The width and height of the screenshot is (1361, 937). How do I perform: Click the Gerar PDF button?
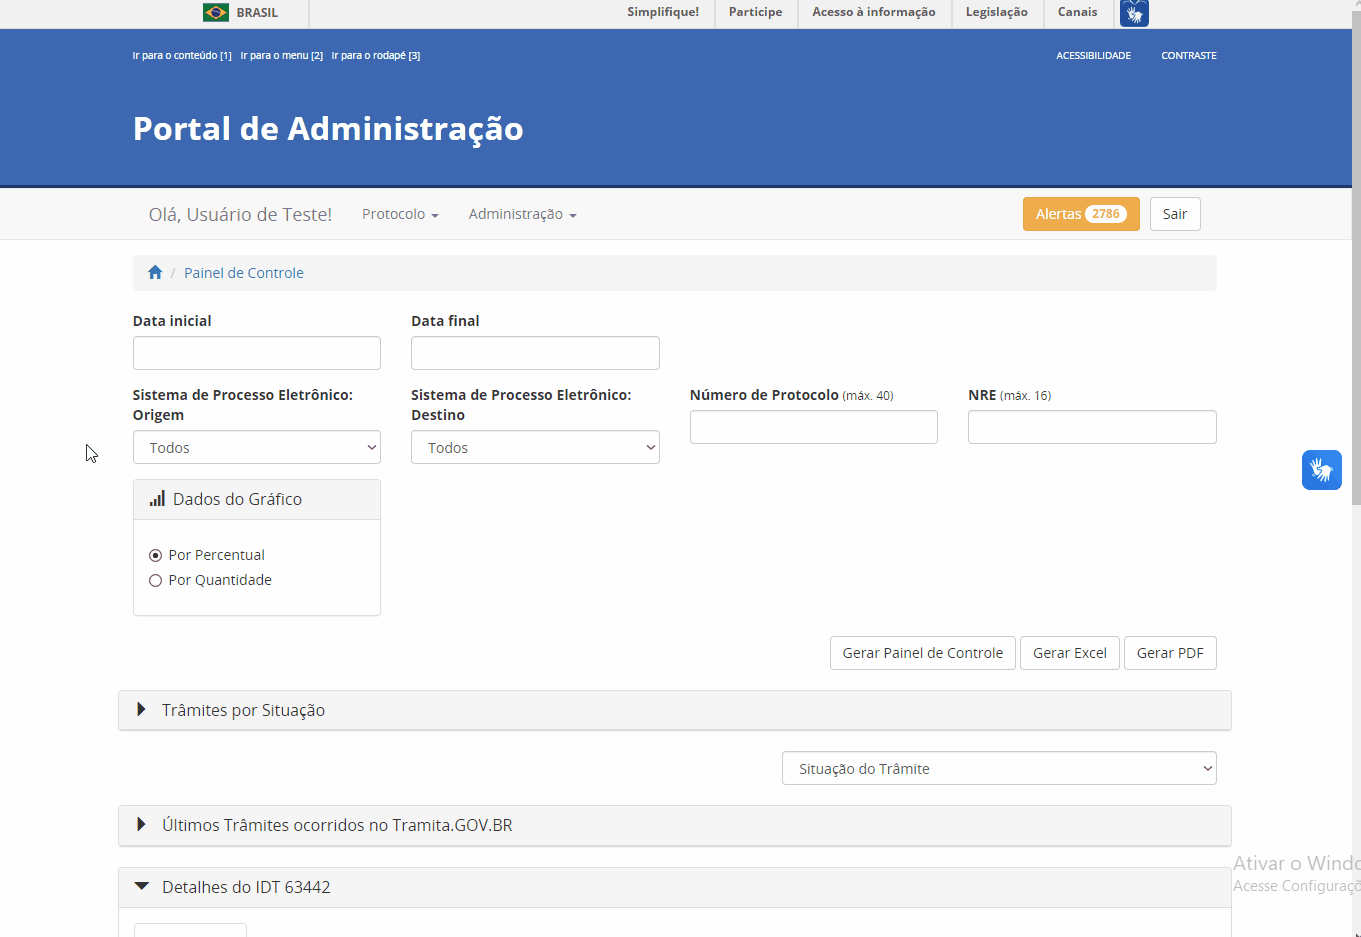1170,653
